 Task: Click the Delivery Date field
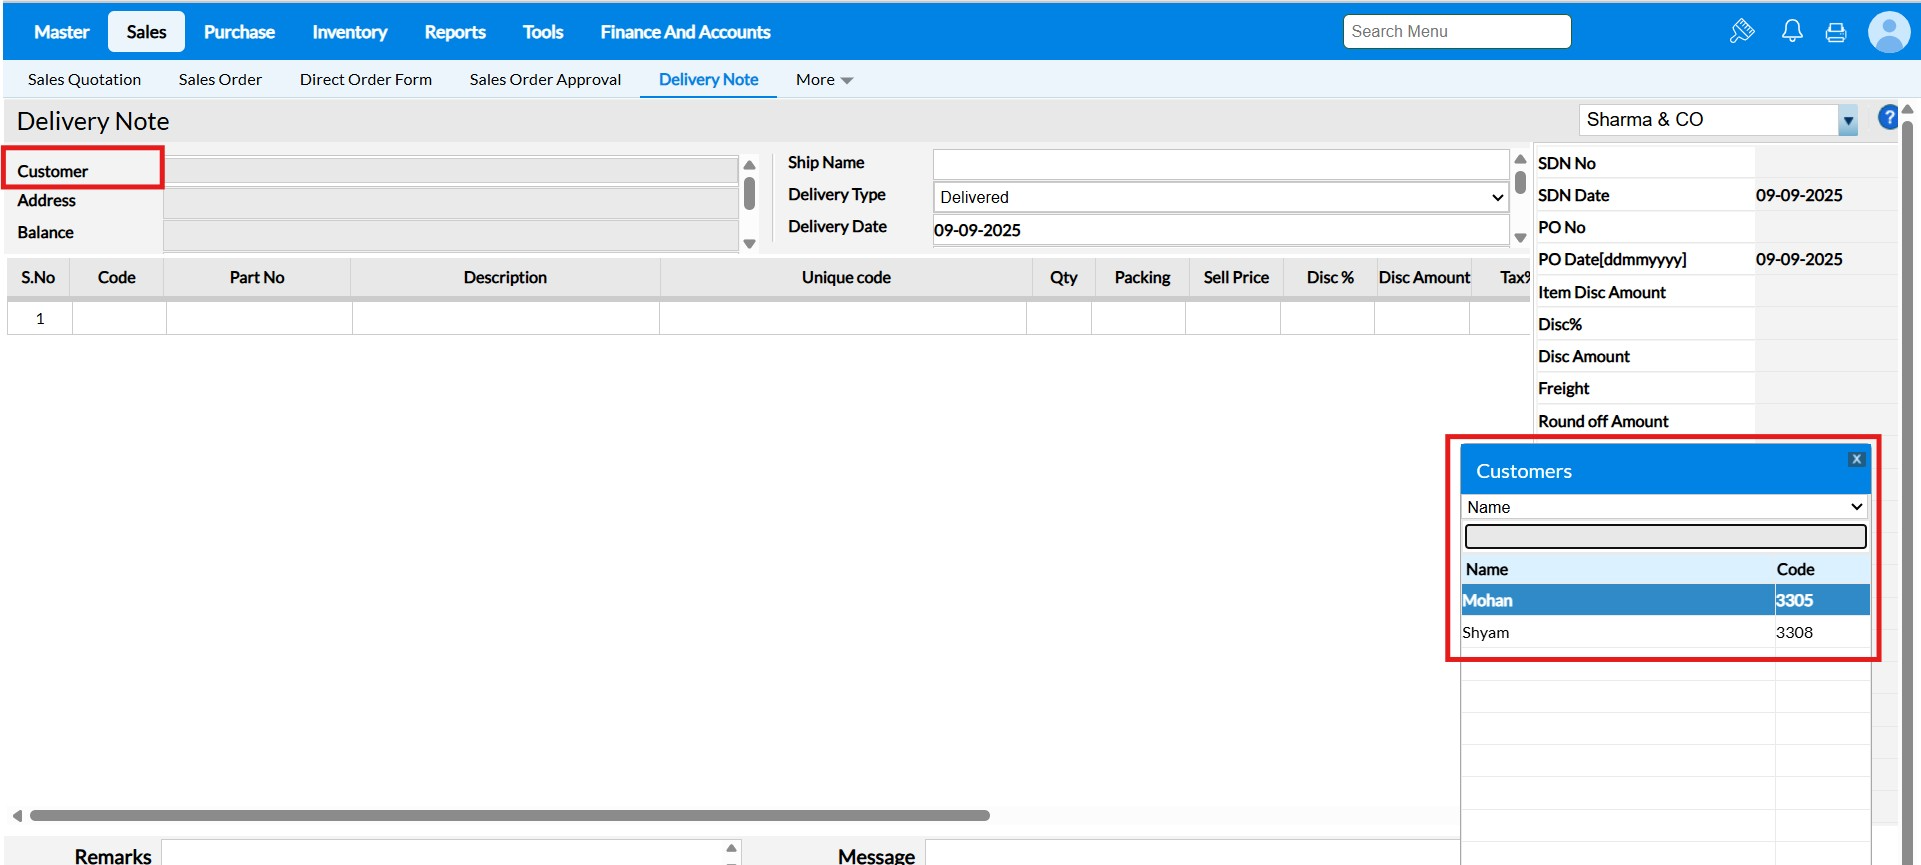click(x=1220, y=230)
